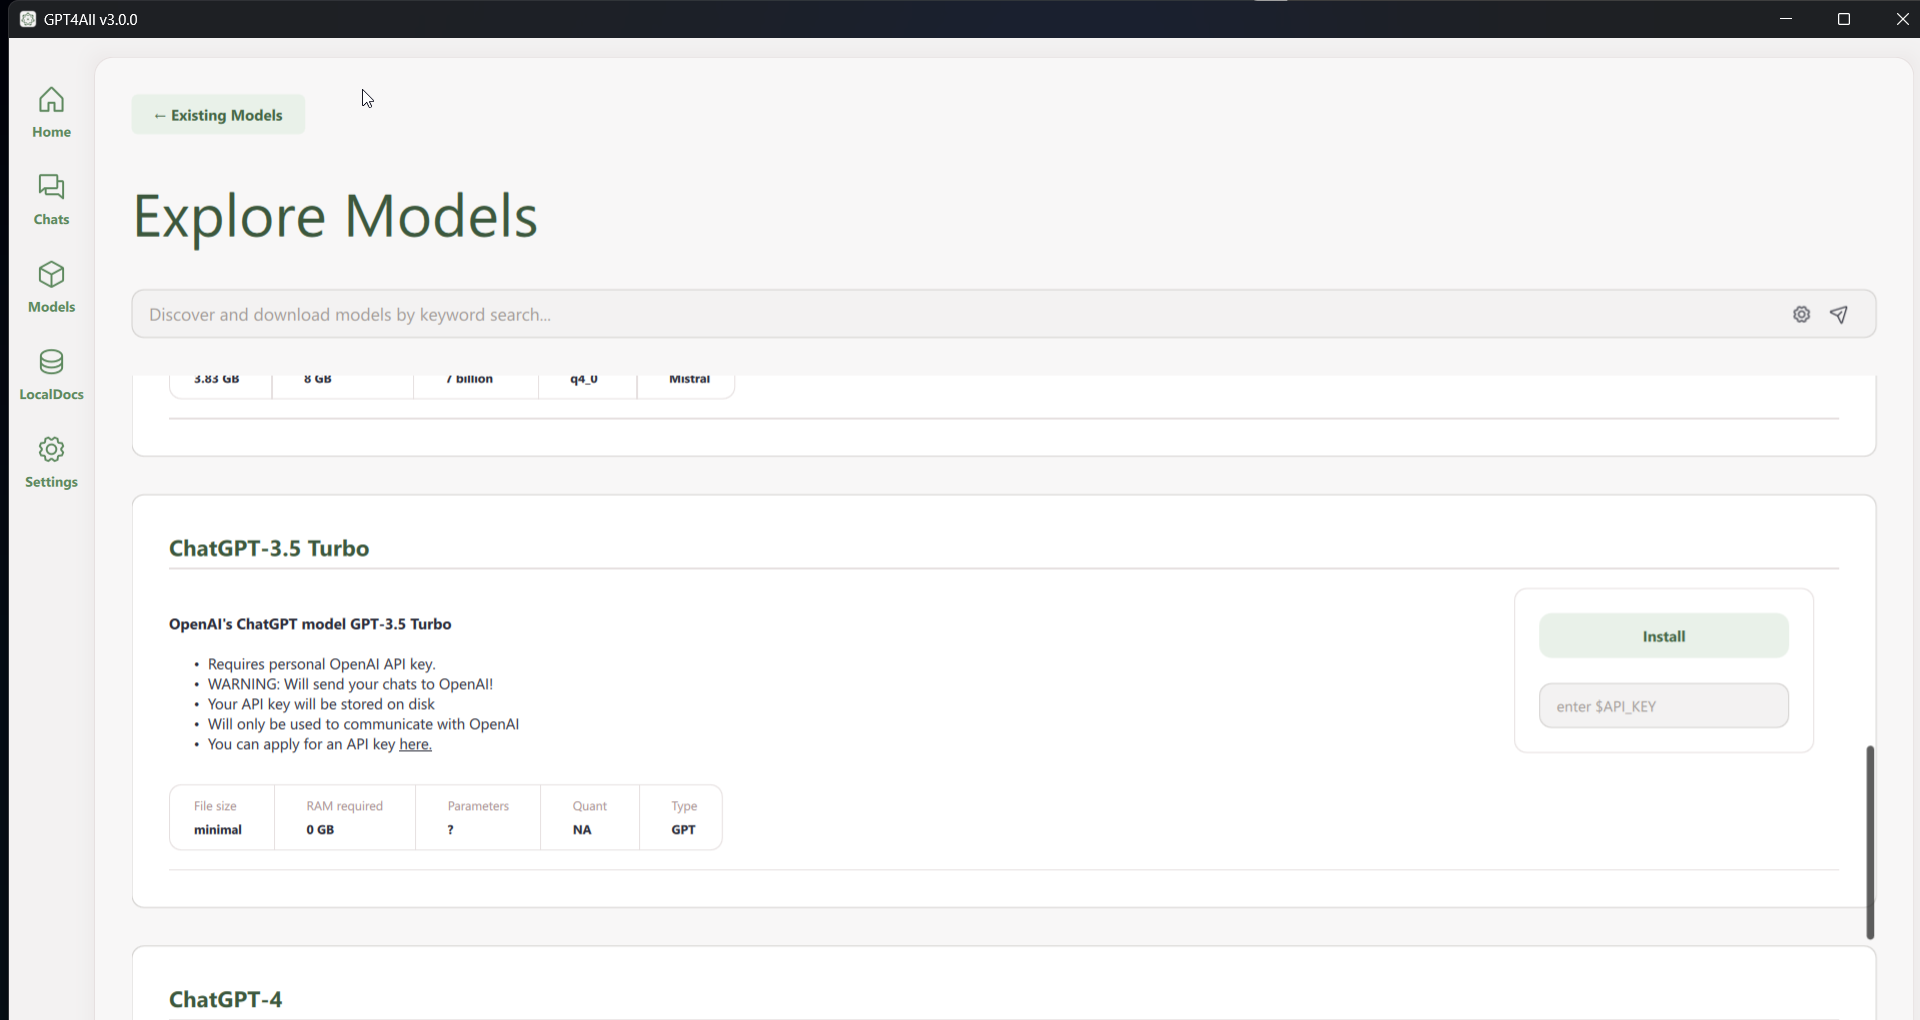Viewport: 1920px width, 1020px height.
Task: Click the 'Explore Models' title
Action: click(x=335, y=216)
